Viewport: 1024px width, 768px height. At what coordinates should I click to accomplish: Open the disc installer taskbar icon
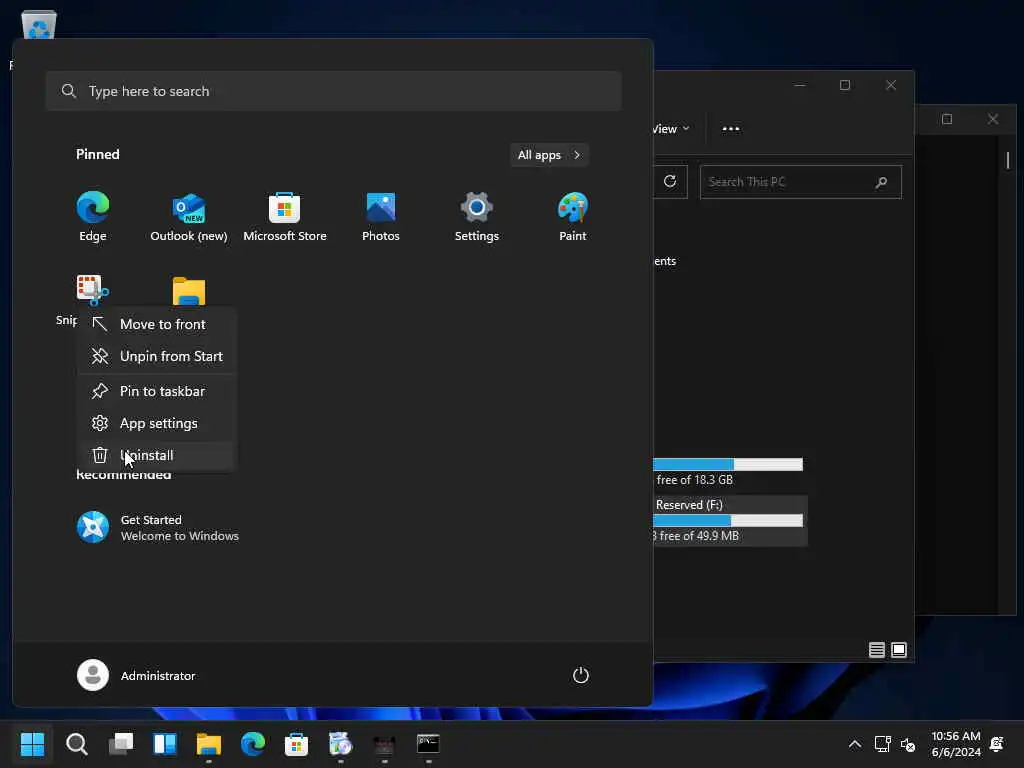tap(340, 744)
